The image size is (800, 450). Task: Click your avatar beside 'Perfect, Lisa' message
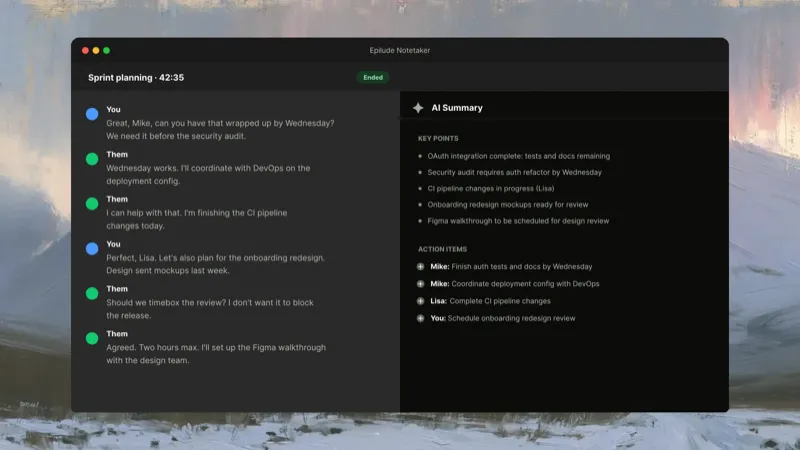92,248
